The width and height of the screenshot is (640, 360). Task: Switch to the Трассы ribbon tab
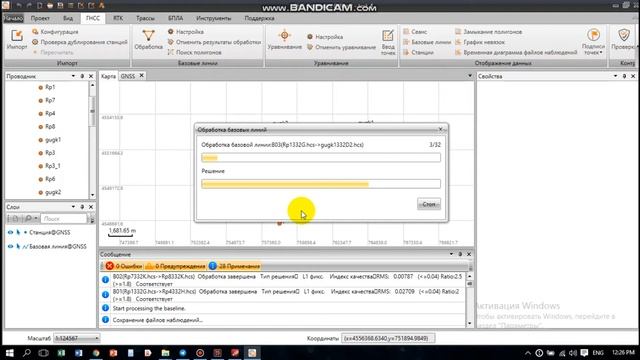145,18
